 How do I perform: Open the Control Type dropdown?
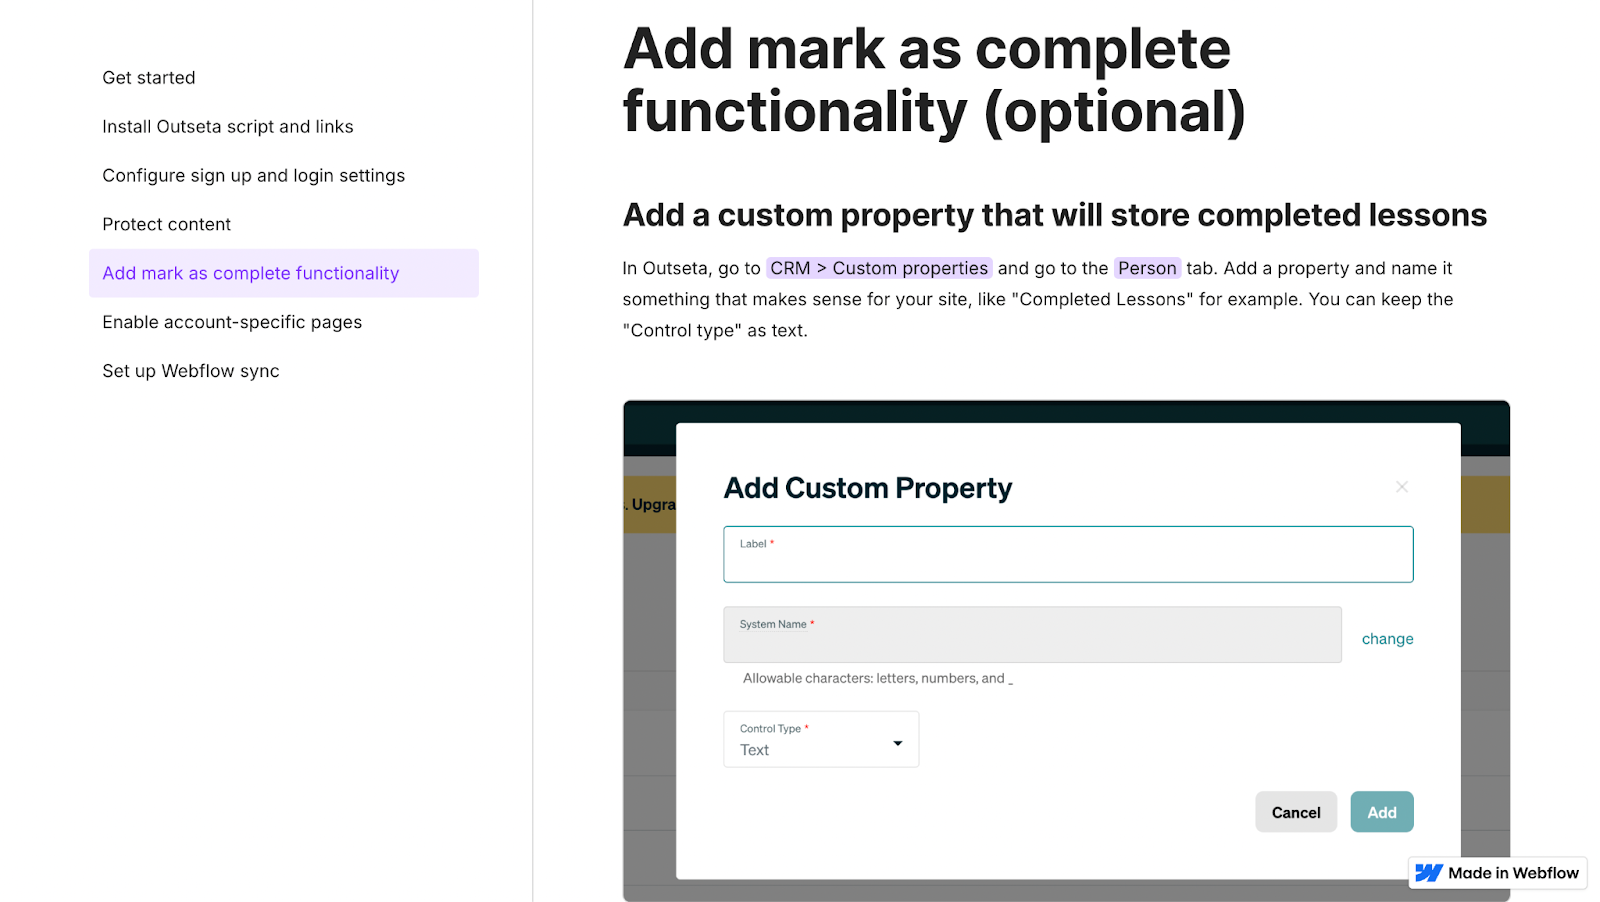tap(821, 739)
